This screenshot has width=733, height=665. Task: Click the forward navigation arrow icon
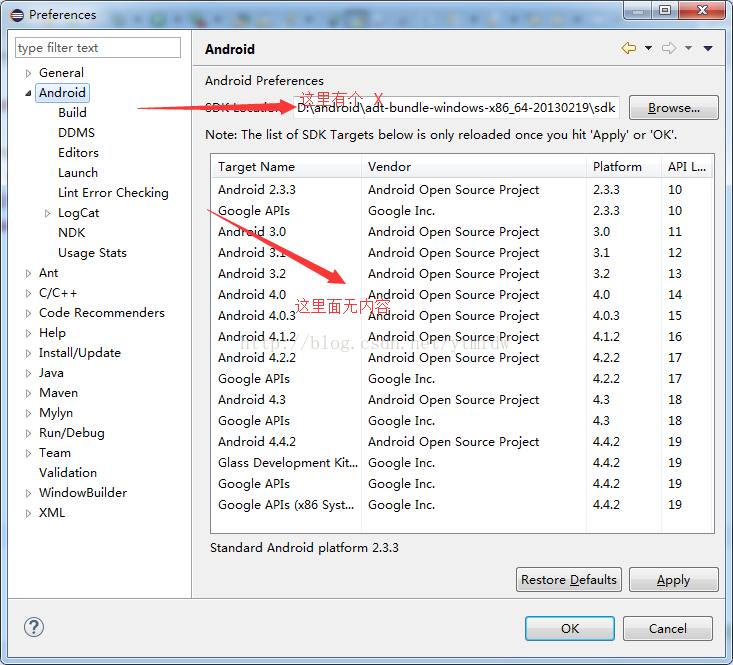tap(669, 48)
